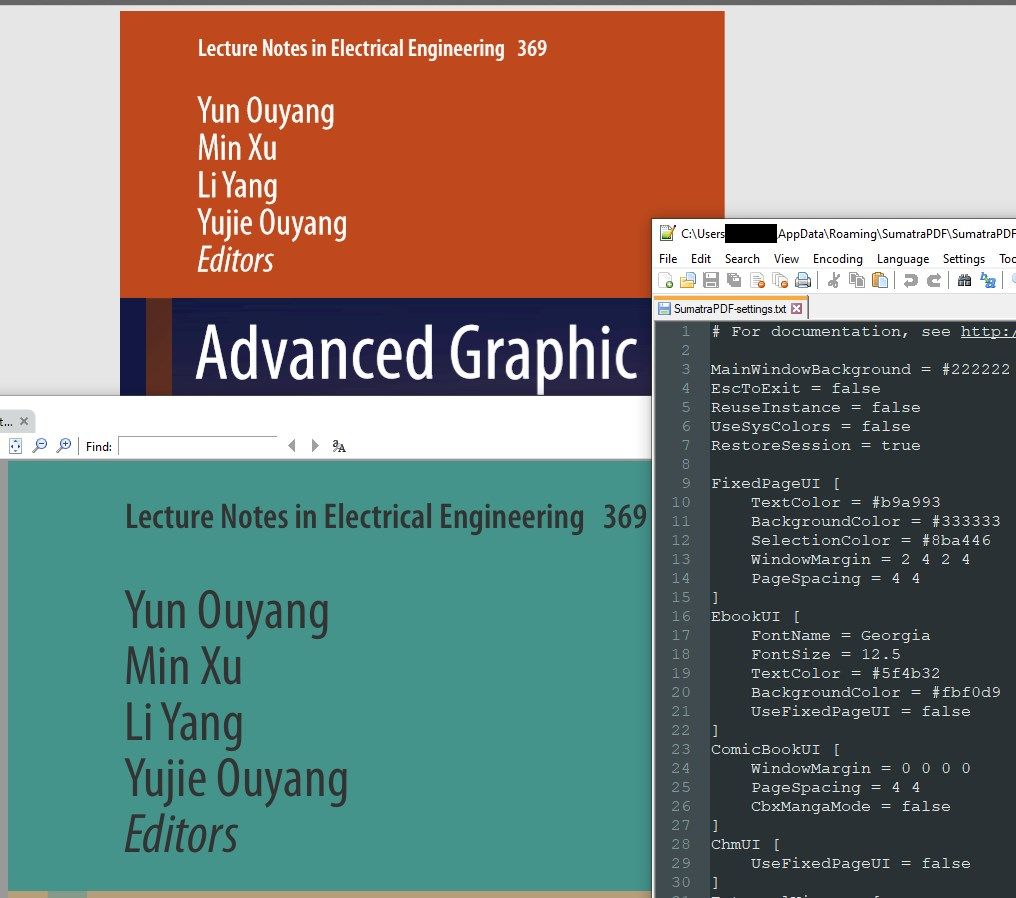Open the Settings menu in Notepad++
The width and height of the screenshot is (1016, 898).
click(963, 258)
